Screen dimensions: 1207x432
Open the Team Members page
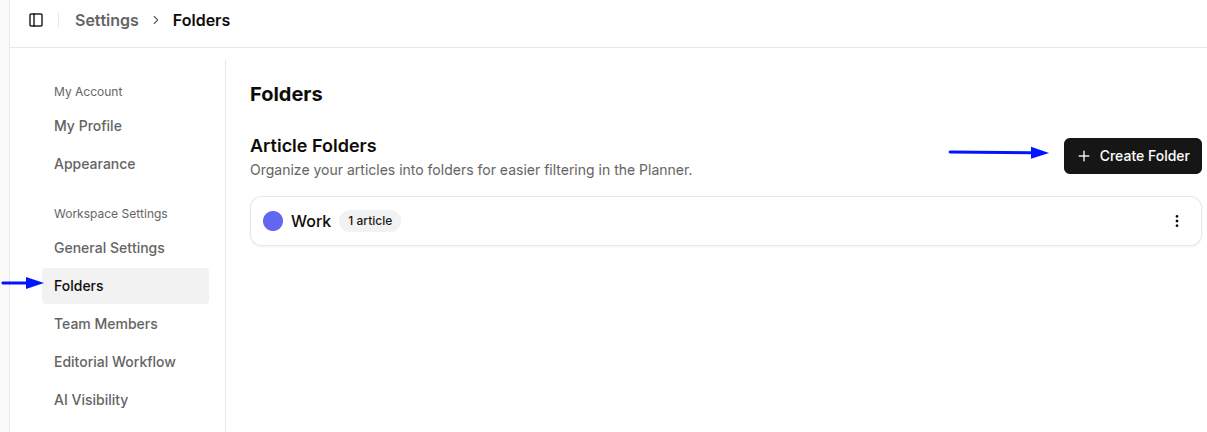pos(106,324)
